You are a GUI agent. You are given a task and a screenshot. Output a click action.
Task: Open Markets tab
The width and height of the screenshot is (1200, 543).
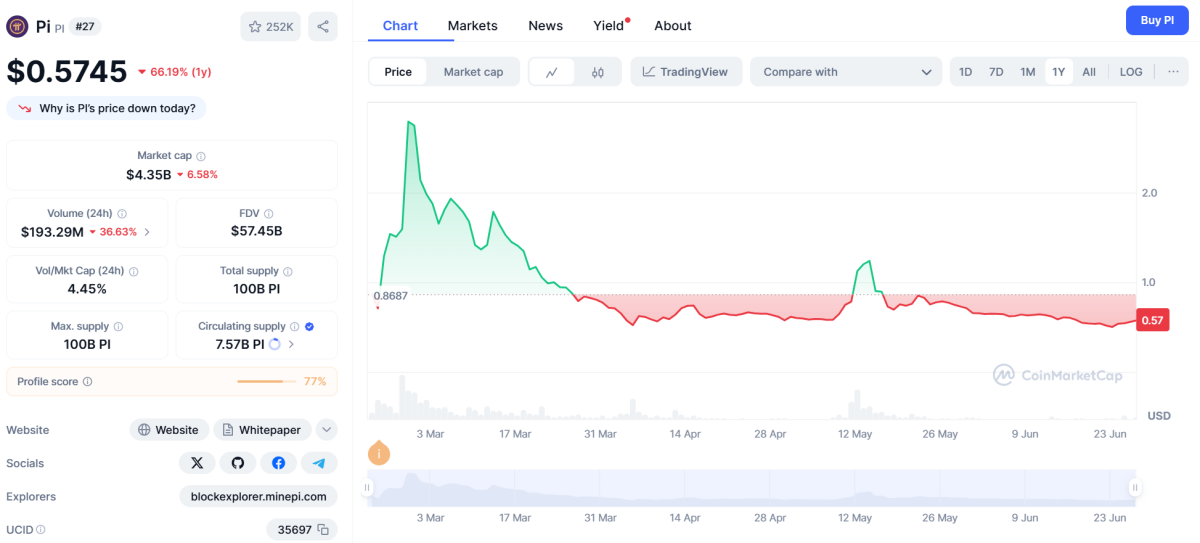click(x=472, y=25)
